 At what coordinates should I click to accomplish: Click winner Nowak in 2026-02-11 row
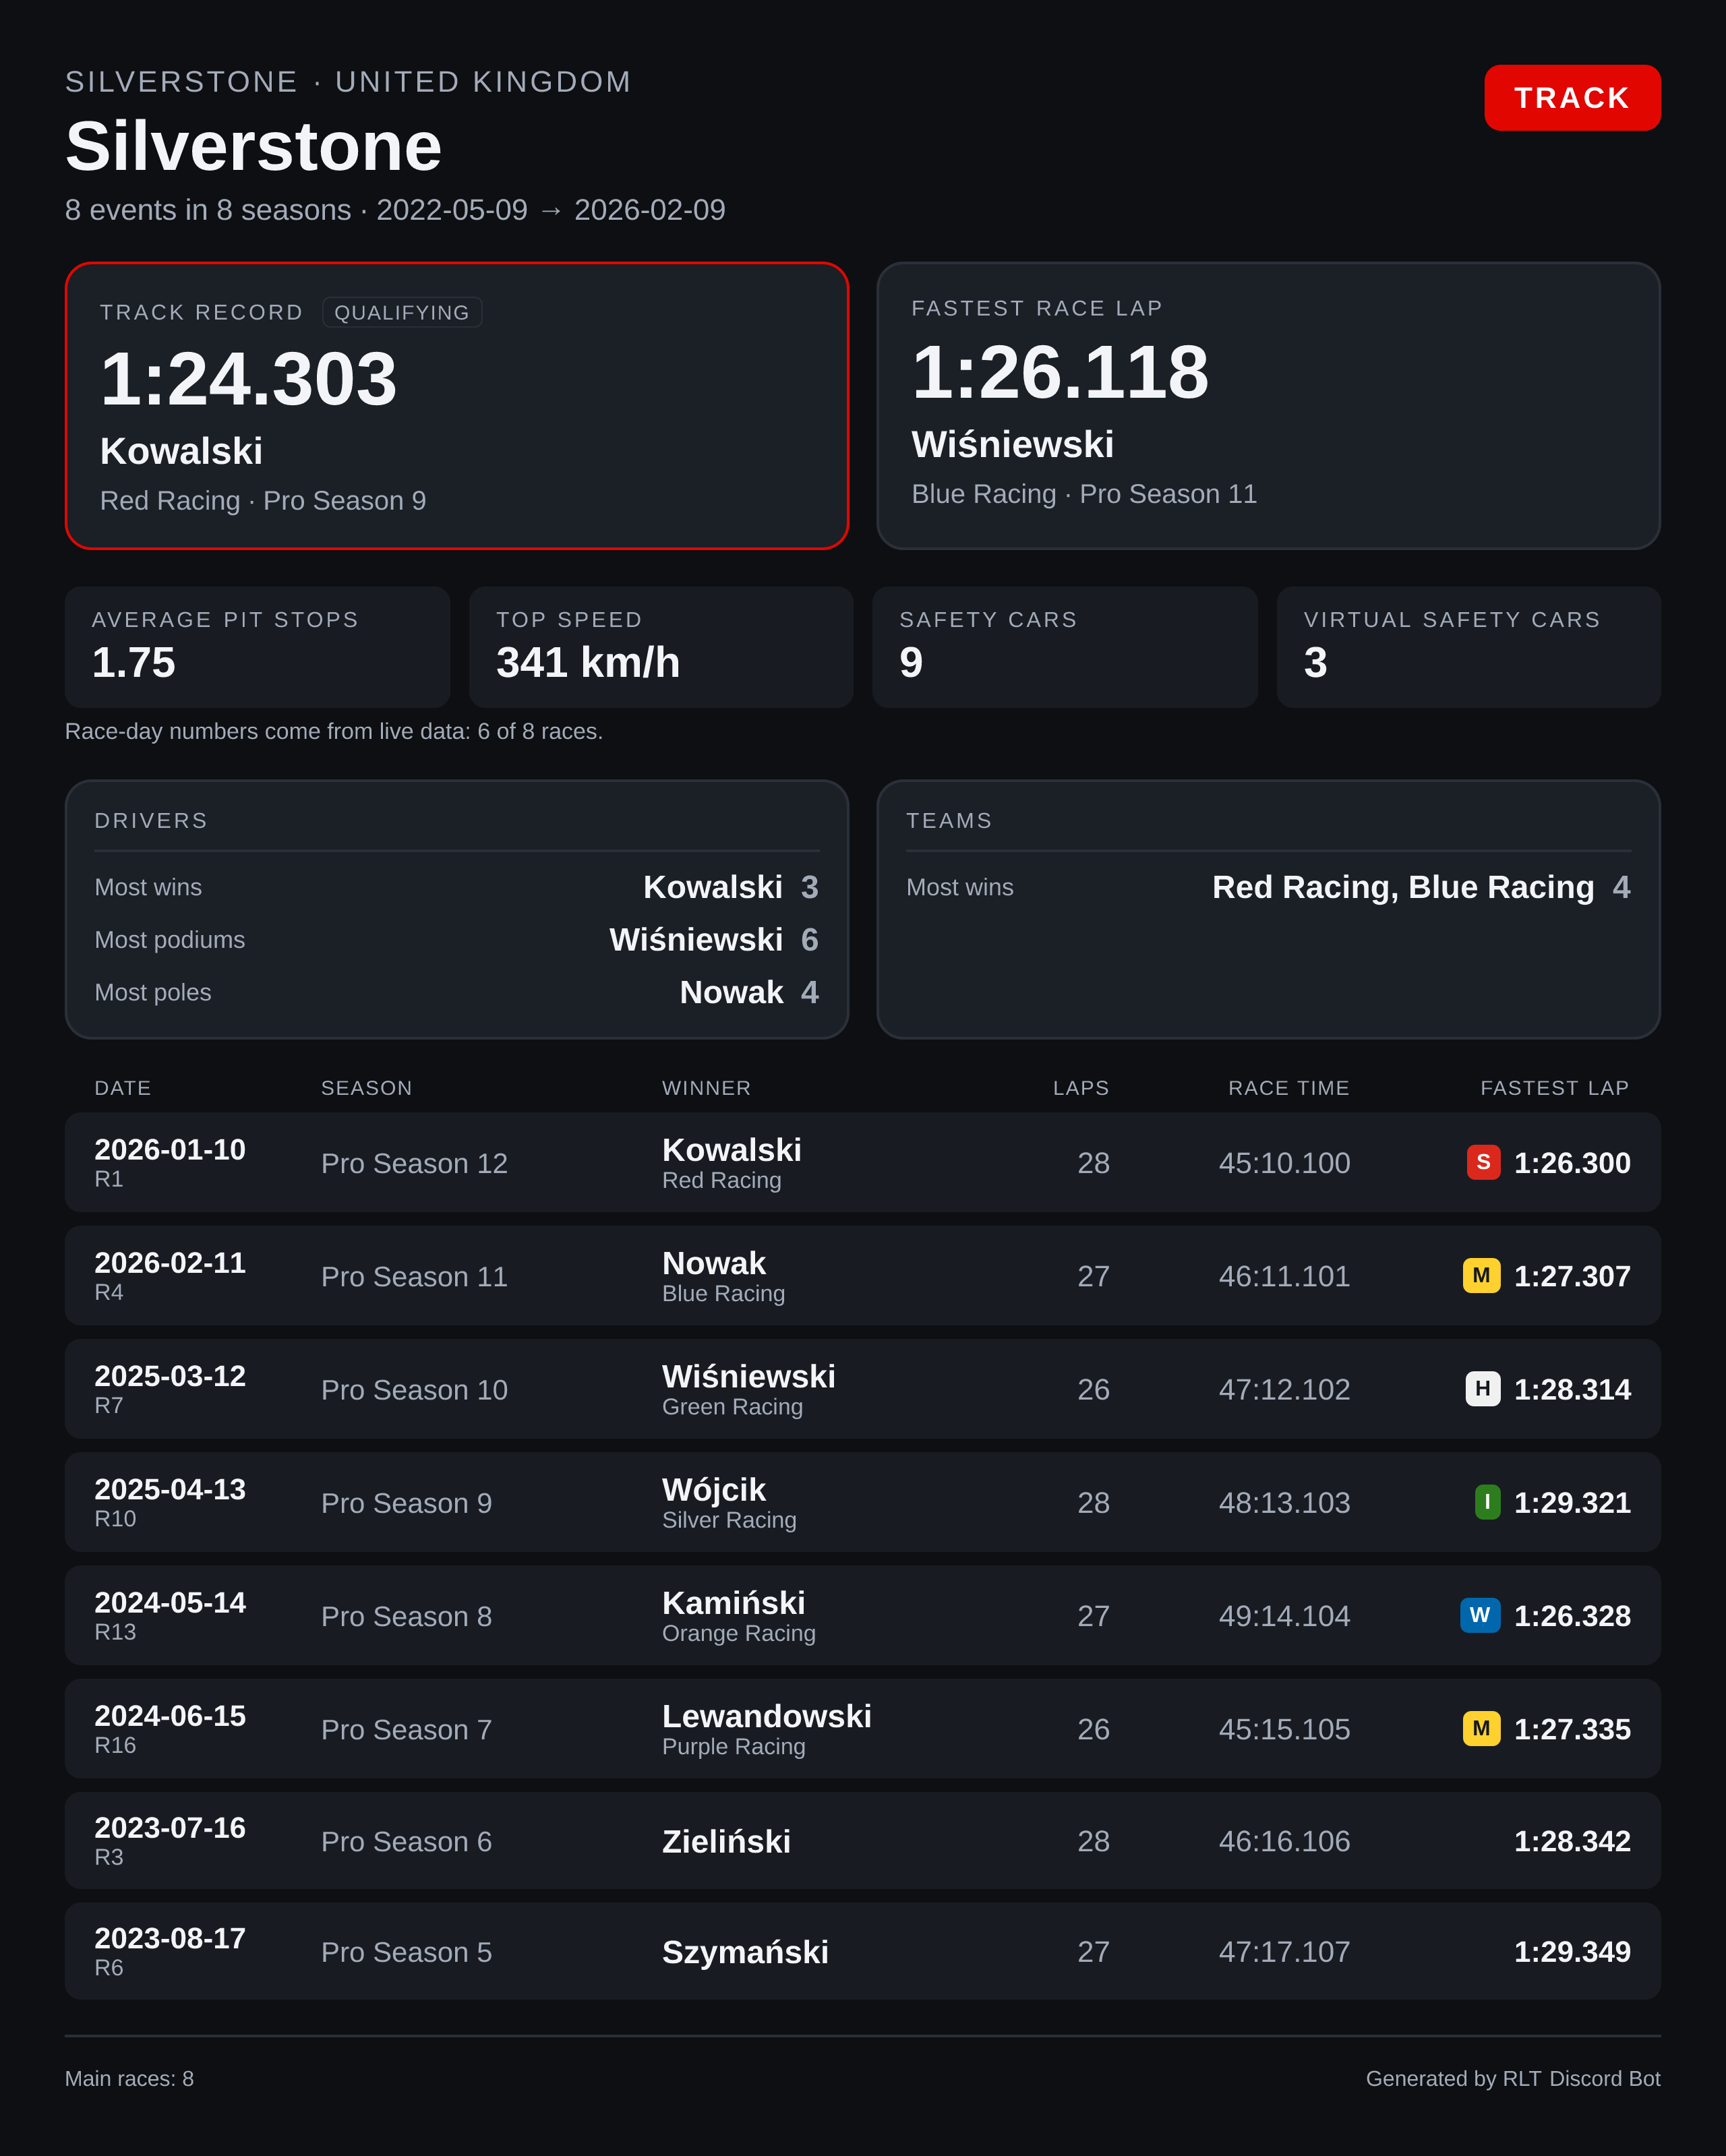pos(714,1263)
